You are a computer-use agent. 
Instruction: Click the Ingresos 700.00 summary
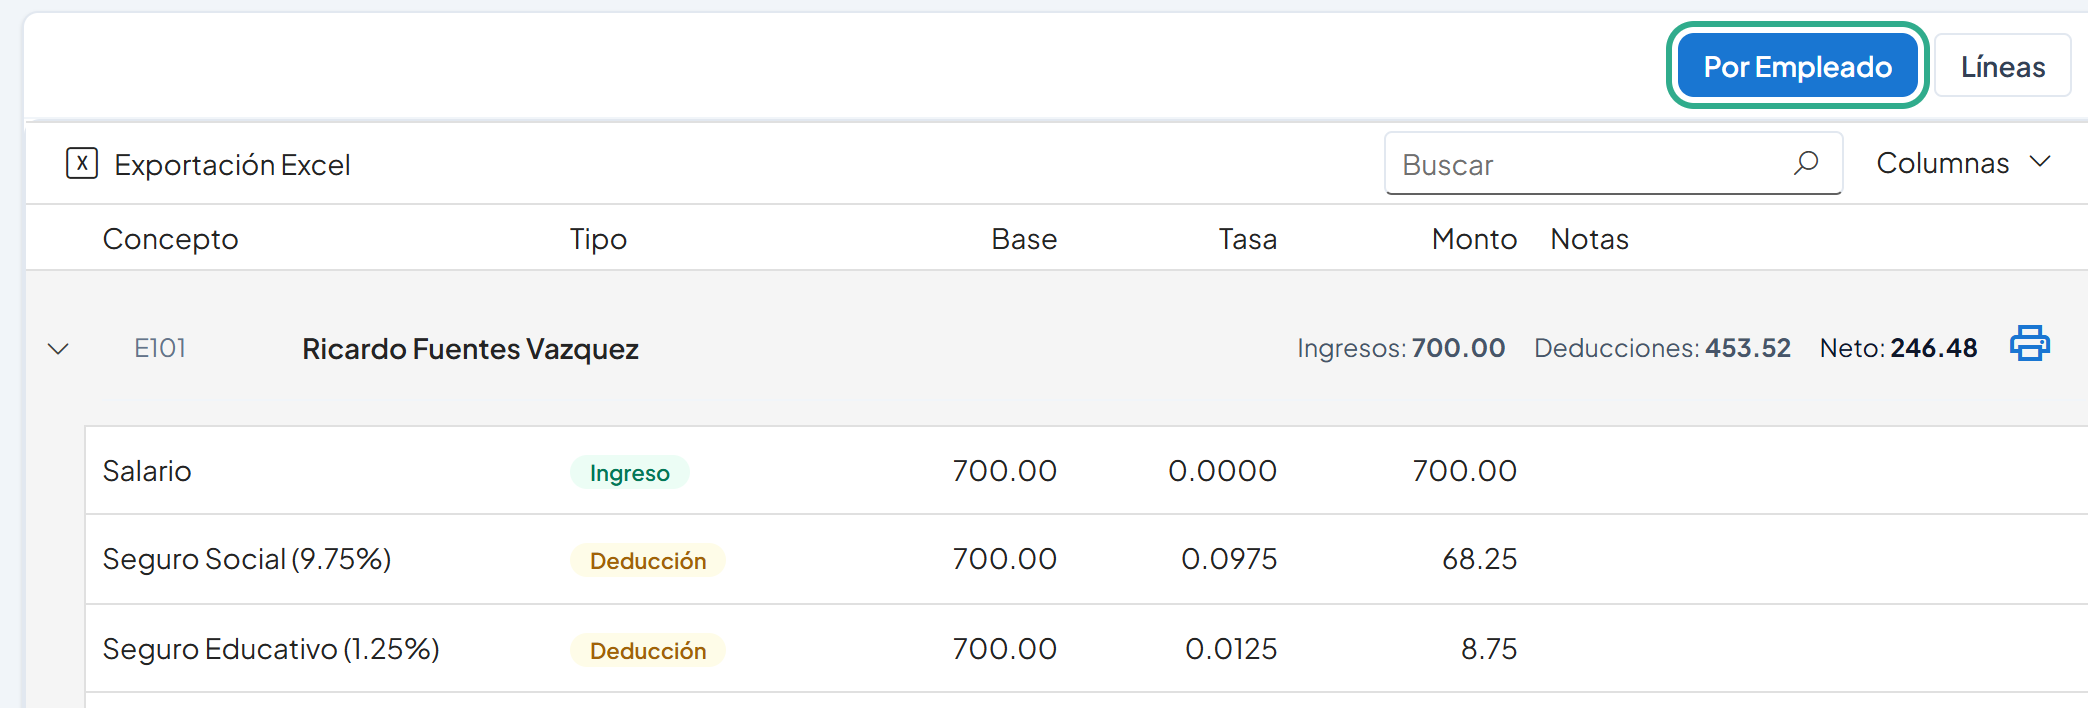coord(1401,348)
